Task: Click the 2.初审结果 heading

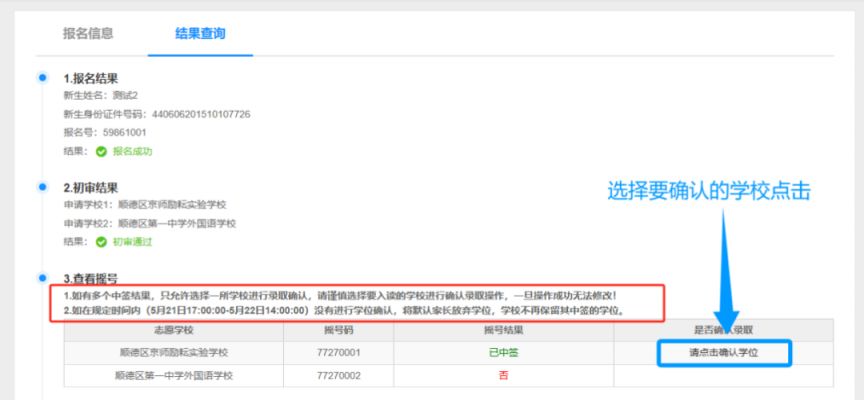Action: pos(91,188)
